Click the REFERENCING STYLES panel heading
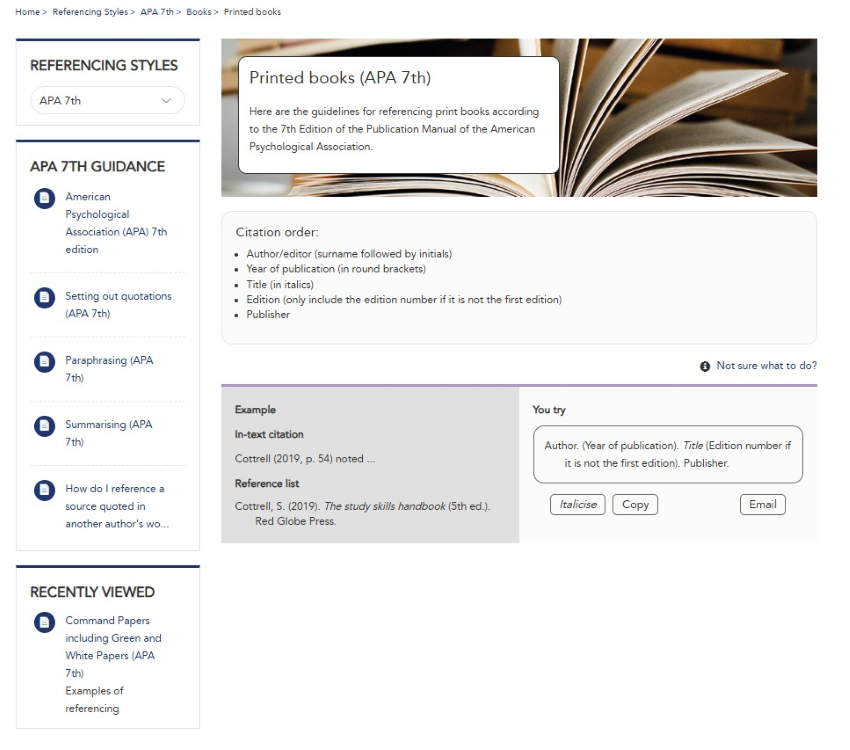 click(104, 66)
